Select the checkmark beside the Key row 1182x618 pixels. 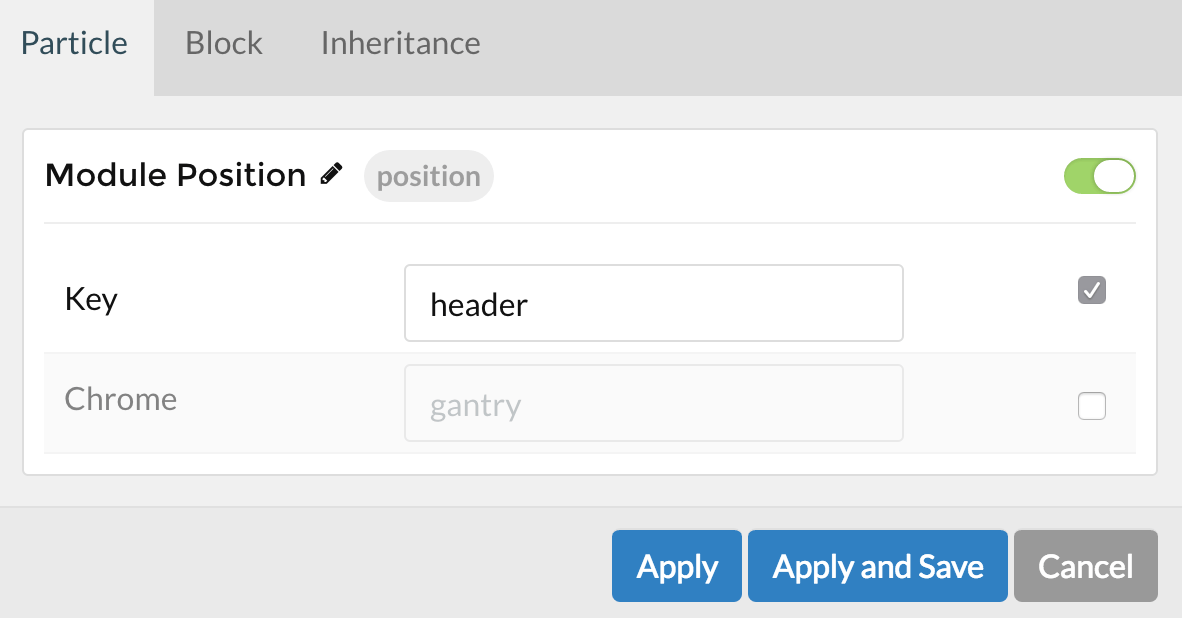point(1092,290)
